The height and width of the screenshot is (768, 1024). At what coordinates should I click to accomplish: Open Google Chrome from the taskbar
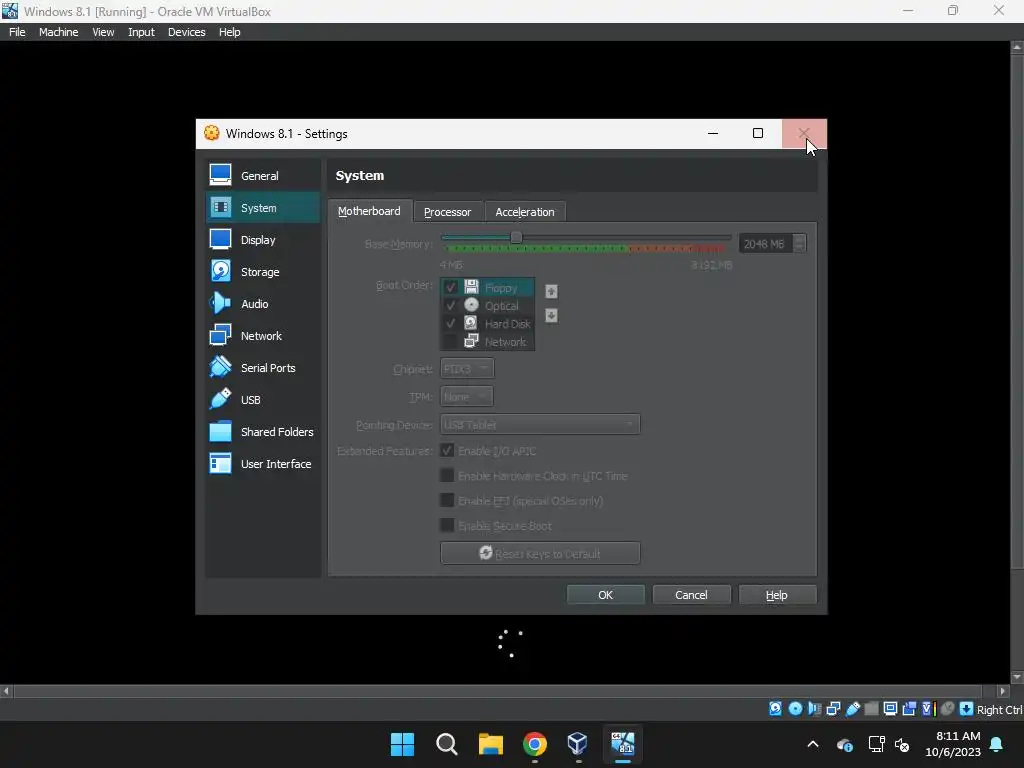(534, 744)
